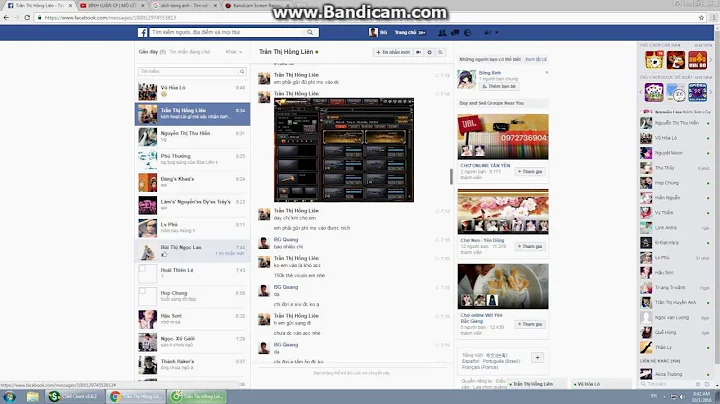Screen dimensions: 720x404
Task: Open Khác dropdown in inbox header
Action: coord(234,52)
